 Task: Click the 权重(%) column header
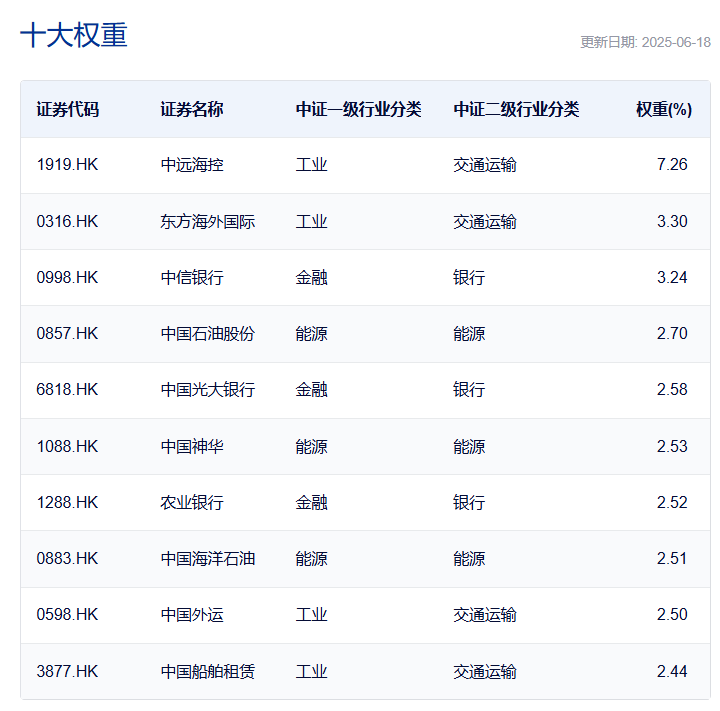coord(664,109)
